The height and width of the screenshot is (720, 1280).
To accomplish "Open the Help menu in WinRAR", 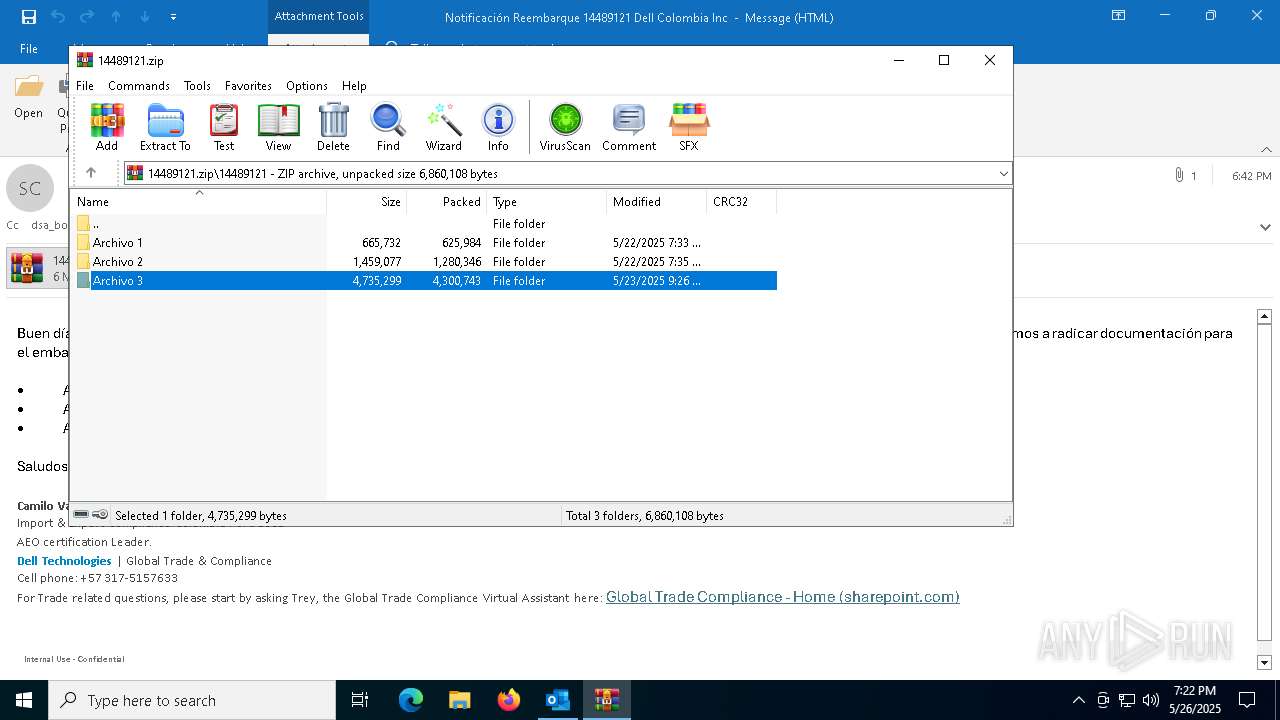I will 354,86.
